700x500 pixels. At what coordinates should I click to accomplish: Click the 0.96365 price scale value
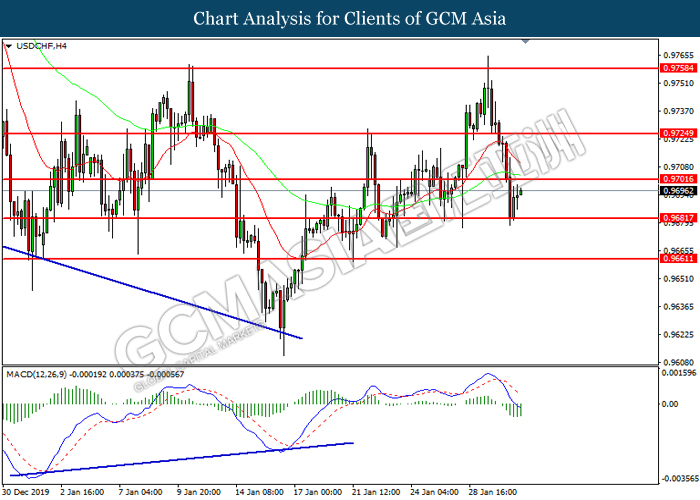(679, 307)
